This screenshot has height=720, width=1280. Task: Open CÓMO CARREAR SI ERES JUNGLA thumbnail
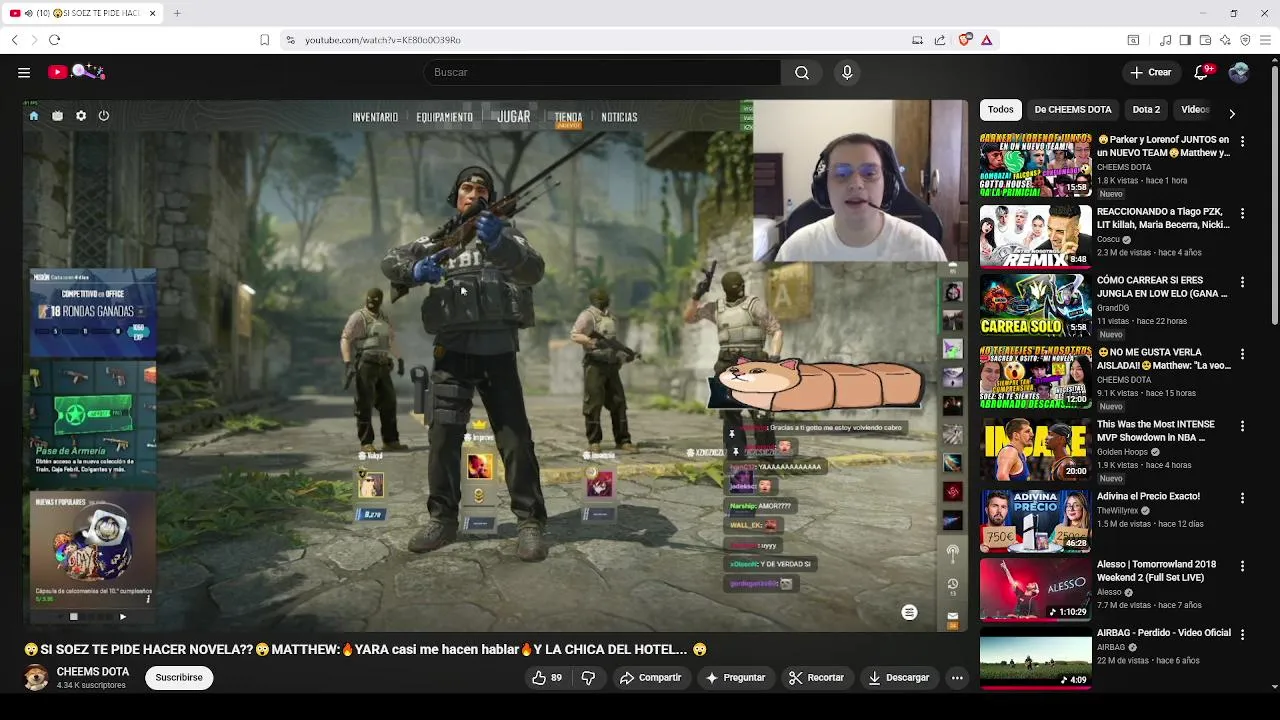tap(1035, 305)
